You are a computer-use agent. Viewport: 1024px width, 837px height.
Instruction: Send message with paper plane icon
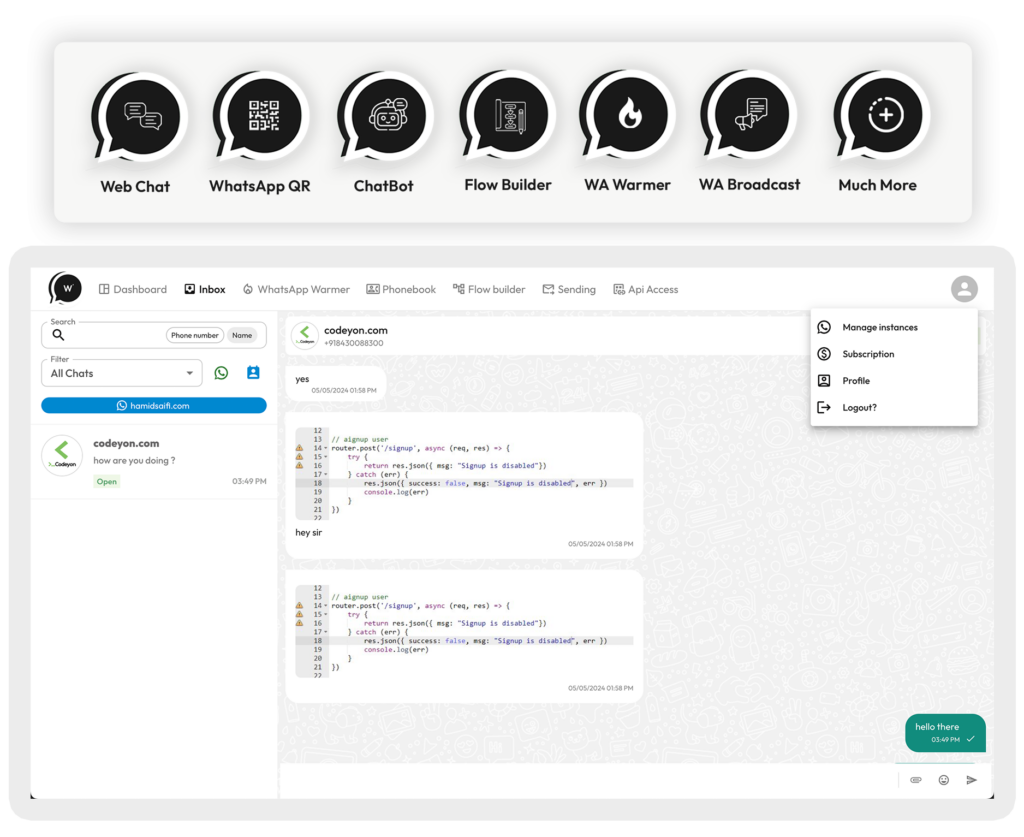pos(971,780)
